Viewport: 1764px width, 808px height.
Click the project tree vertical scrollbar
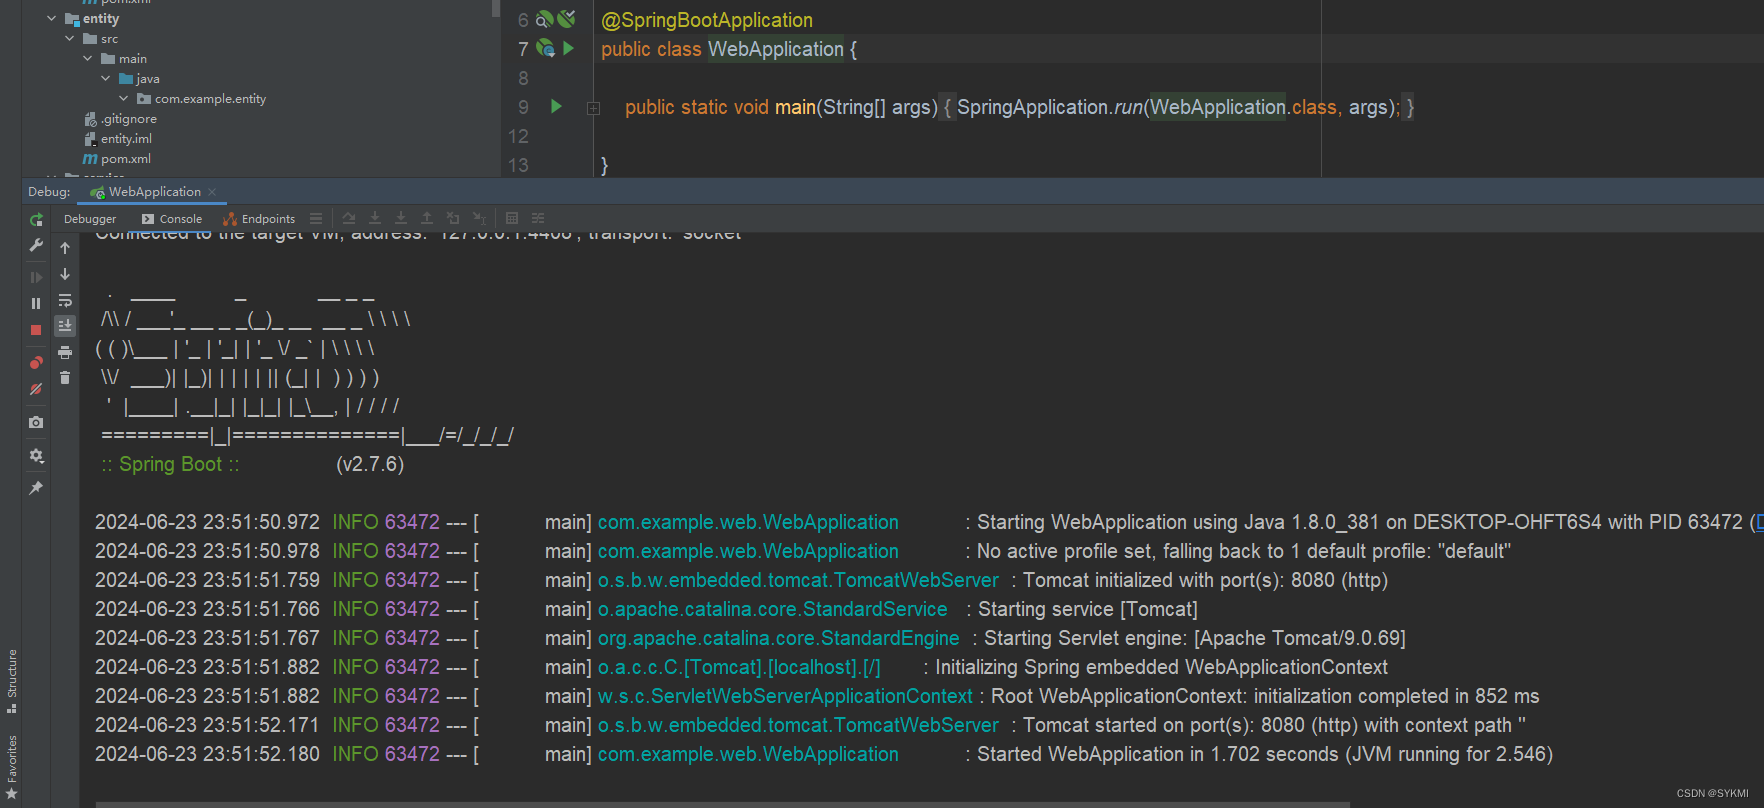tap(496, 9)
